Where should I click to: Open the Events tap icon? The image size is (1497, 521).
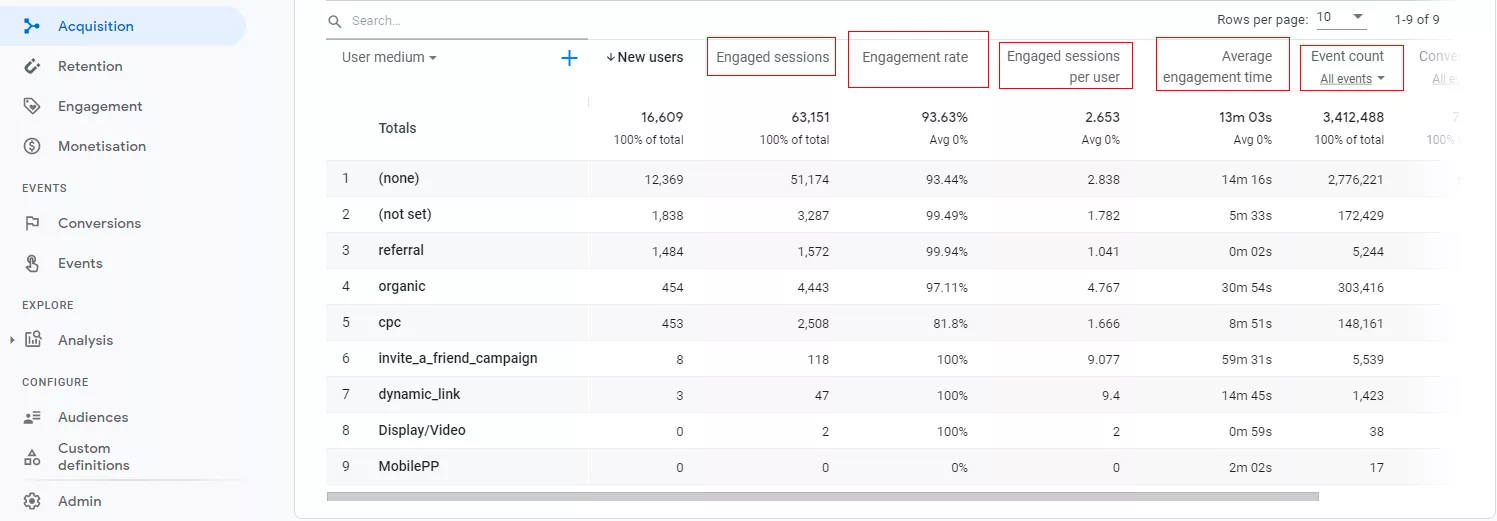coord(32,263)
